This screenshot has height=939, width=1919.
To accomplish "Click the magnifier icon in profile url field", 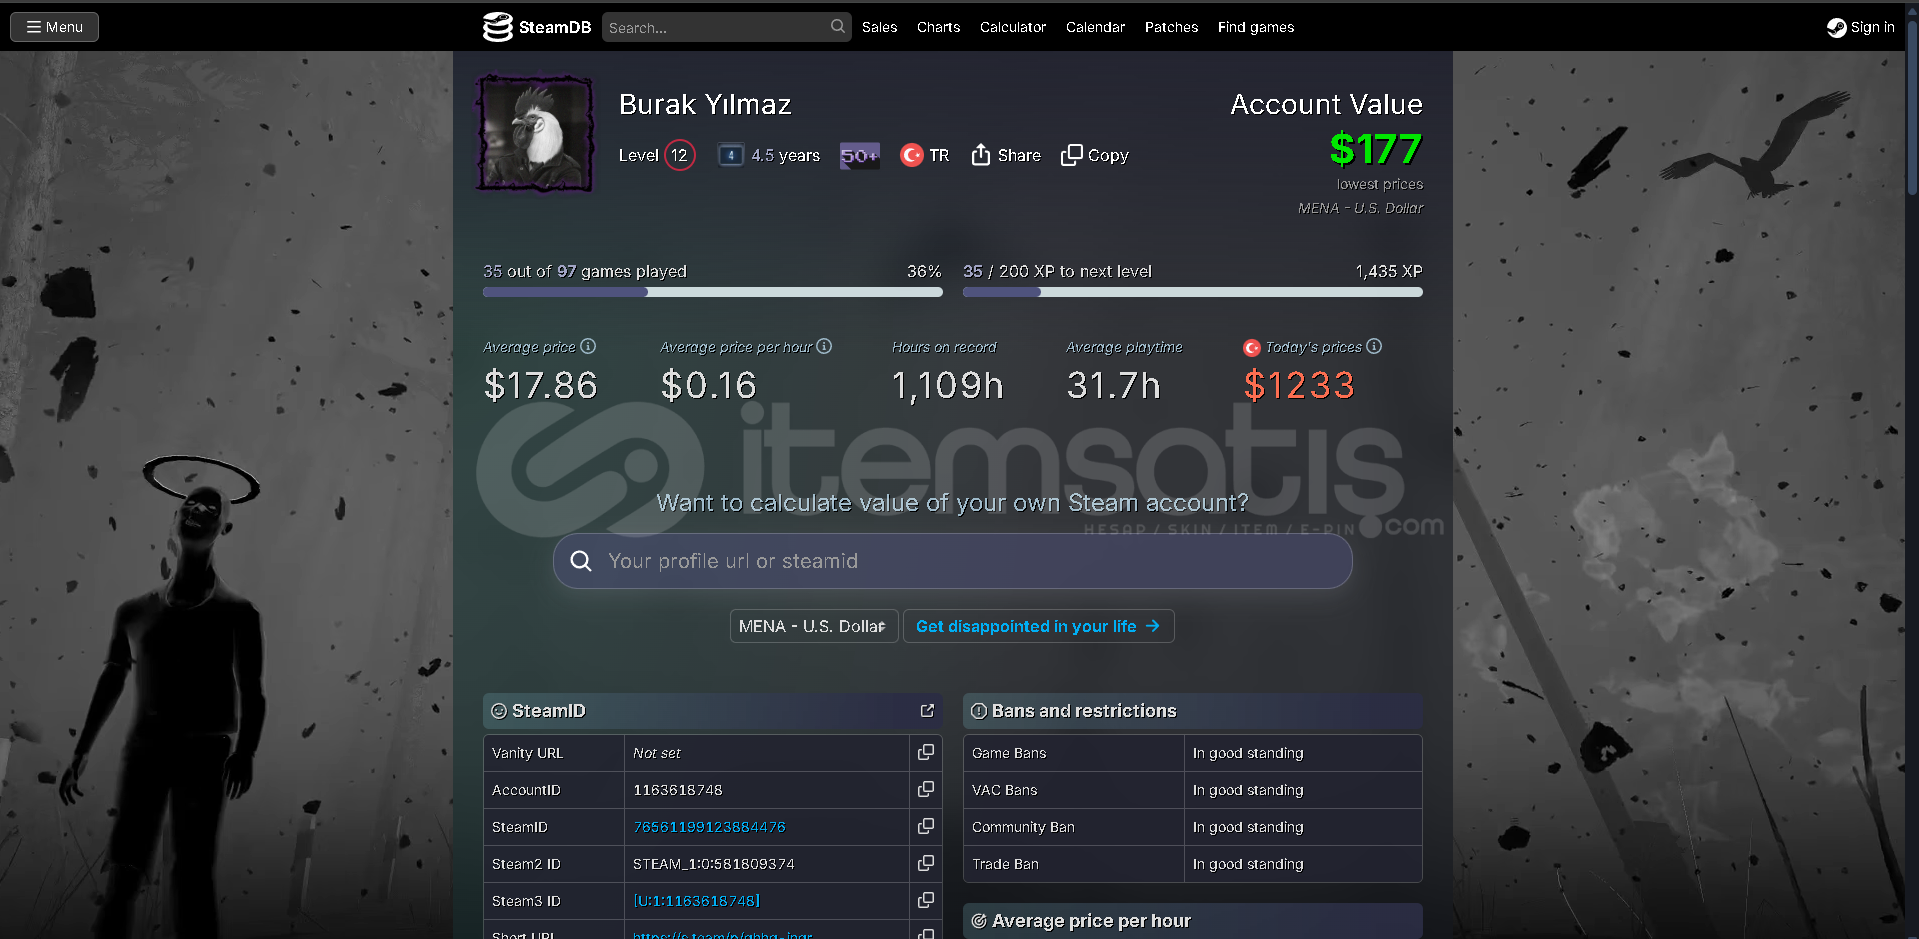I will pyautogui.click(x=581, y=561).
